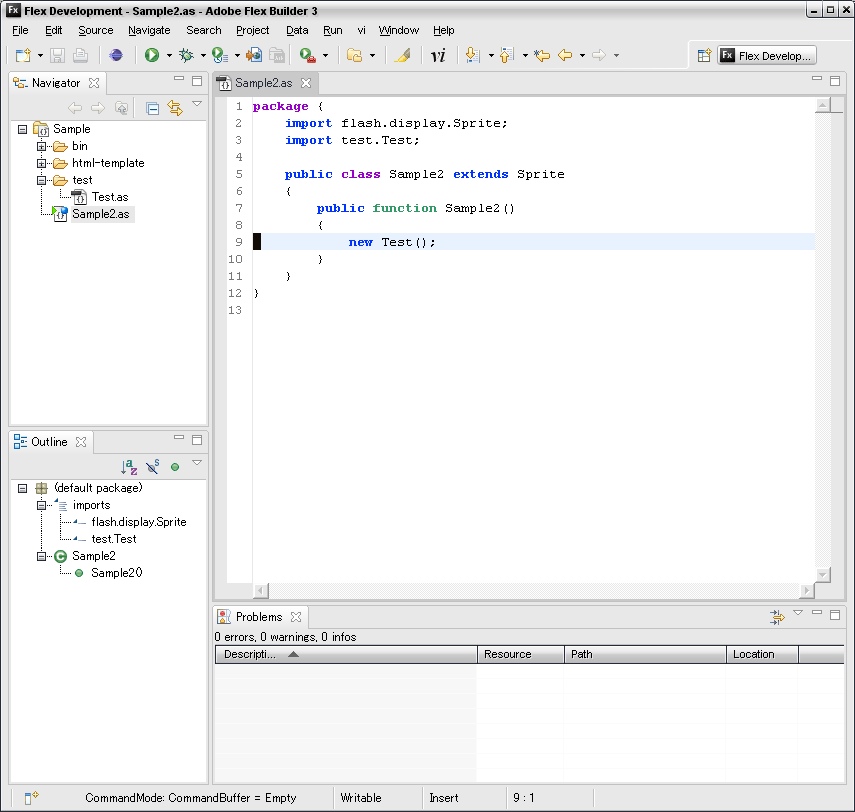
Task: Click the vi mode toolbar icon
Action: pos(438,56)
